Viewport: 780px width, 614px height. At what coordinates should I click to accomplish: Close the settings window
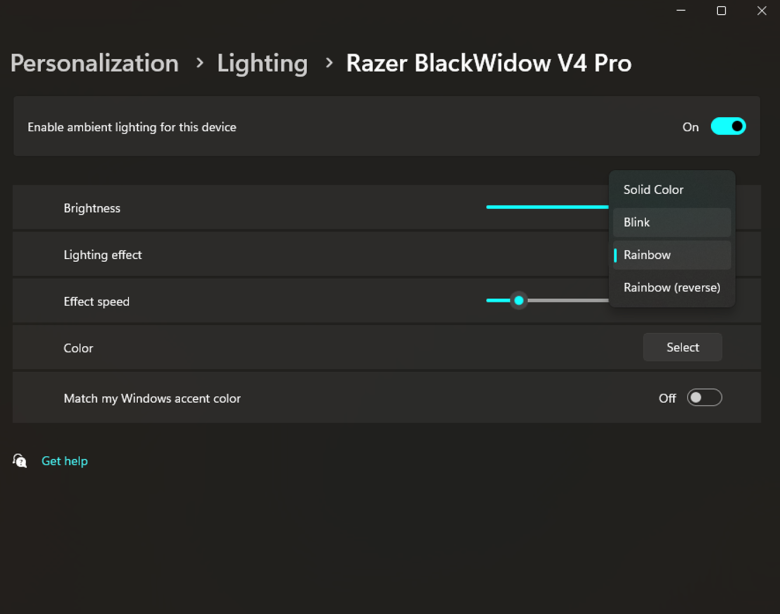pos(762,10)
